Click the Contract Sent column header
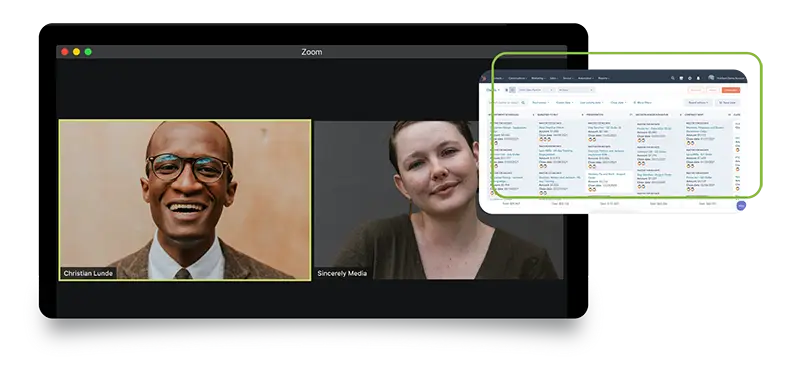Image resolution: width=800 pixels, height=369 pixels. click(x=694, y=115)
